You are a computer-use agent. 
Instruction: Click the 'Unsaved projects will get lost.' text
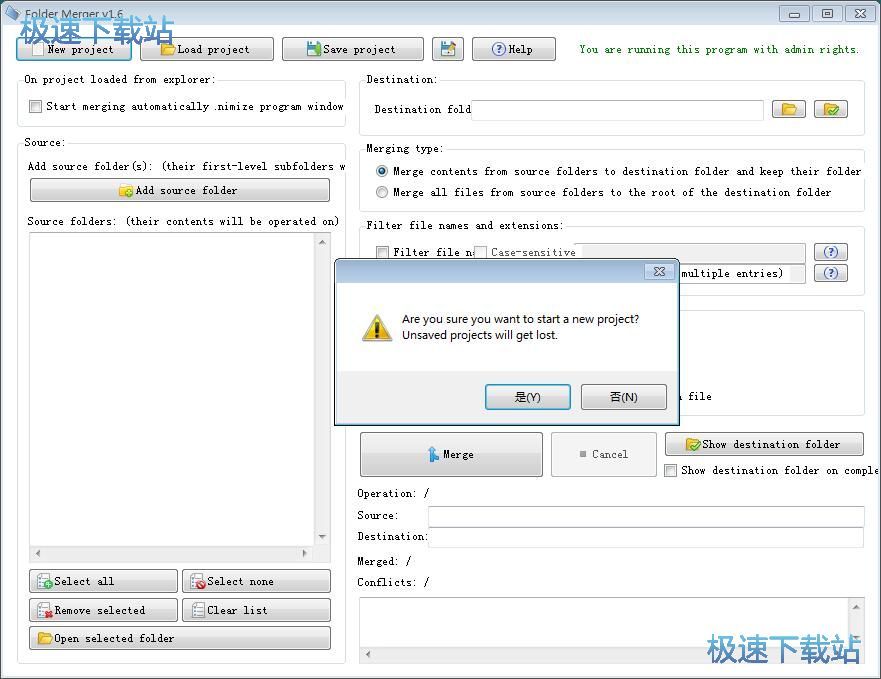tap(480, 335)
